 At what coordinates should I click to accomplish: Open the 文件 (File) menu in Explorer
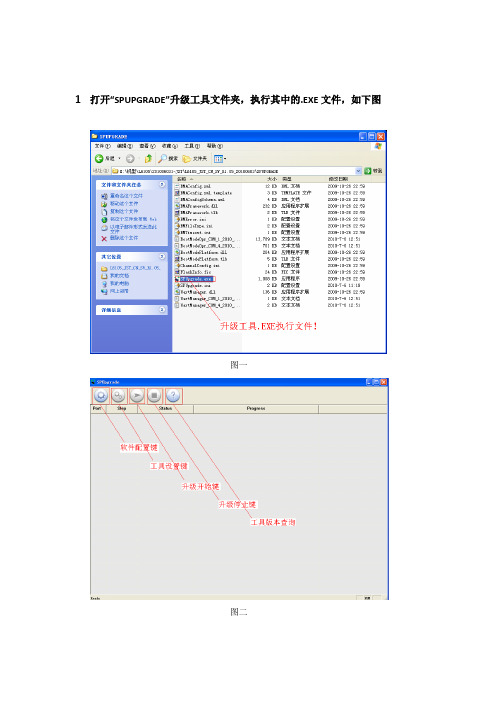(x=102, y=146)
